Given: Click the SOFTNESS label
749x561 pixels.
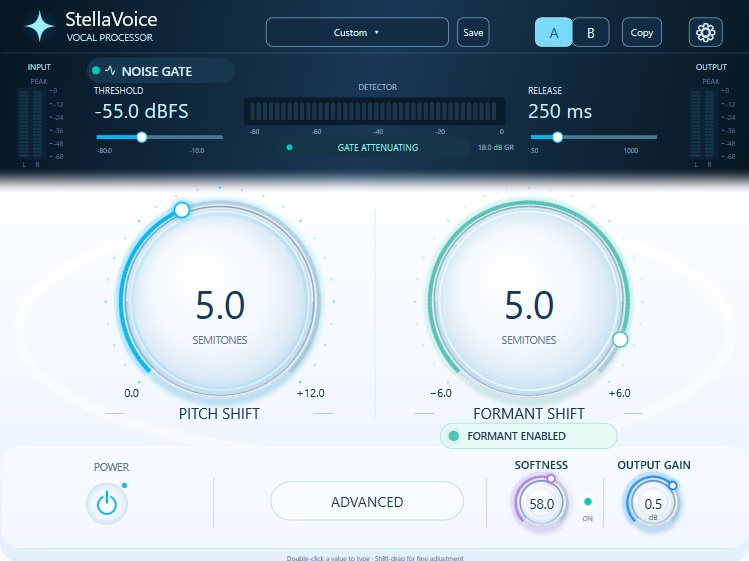Looking at the screenshot, I should (x=541, y=465).
